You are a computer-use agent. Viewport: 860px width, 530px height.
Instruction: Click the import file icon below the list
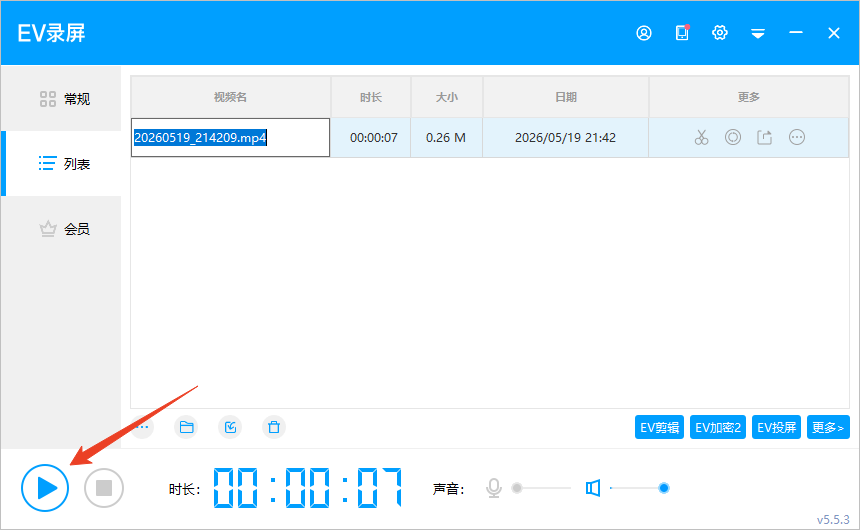pos(230,427)
